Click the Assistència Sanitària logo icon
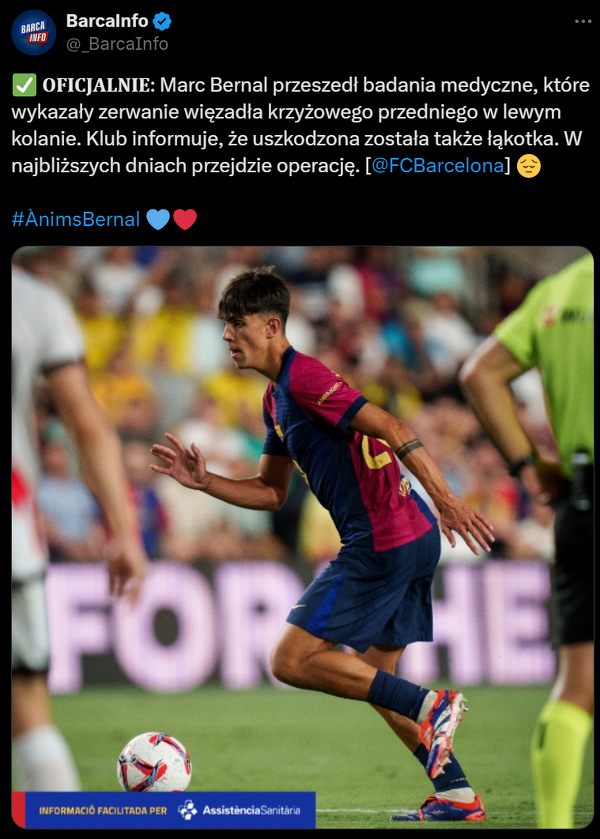Image resolution: width=600 pixels, height=839 pixels. (x=188, y=810)
